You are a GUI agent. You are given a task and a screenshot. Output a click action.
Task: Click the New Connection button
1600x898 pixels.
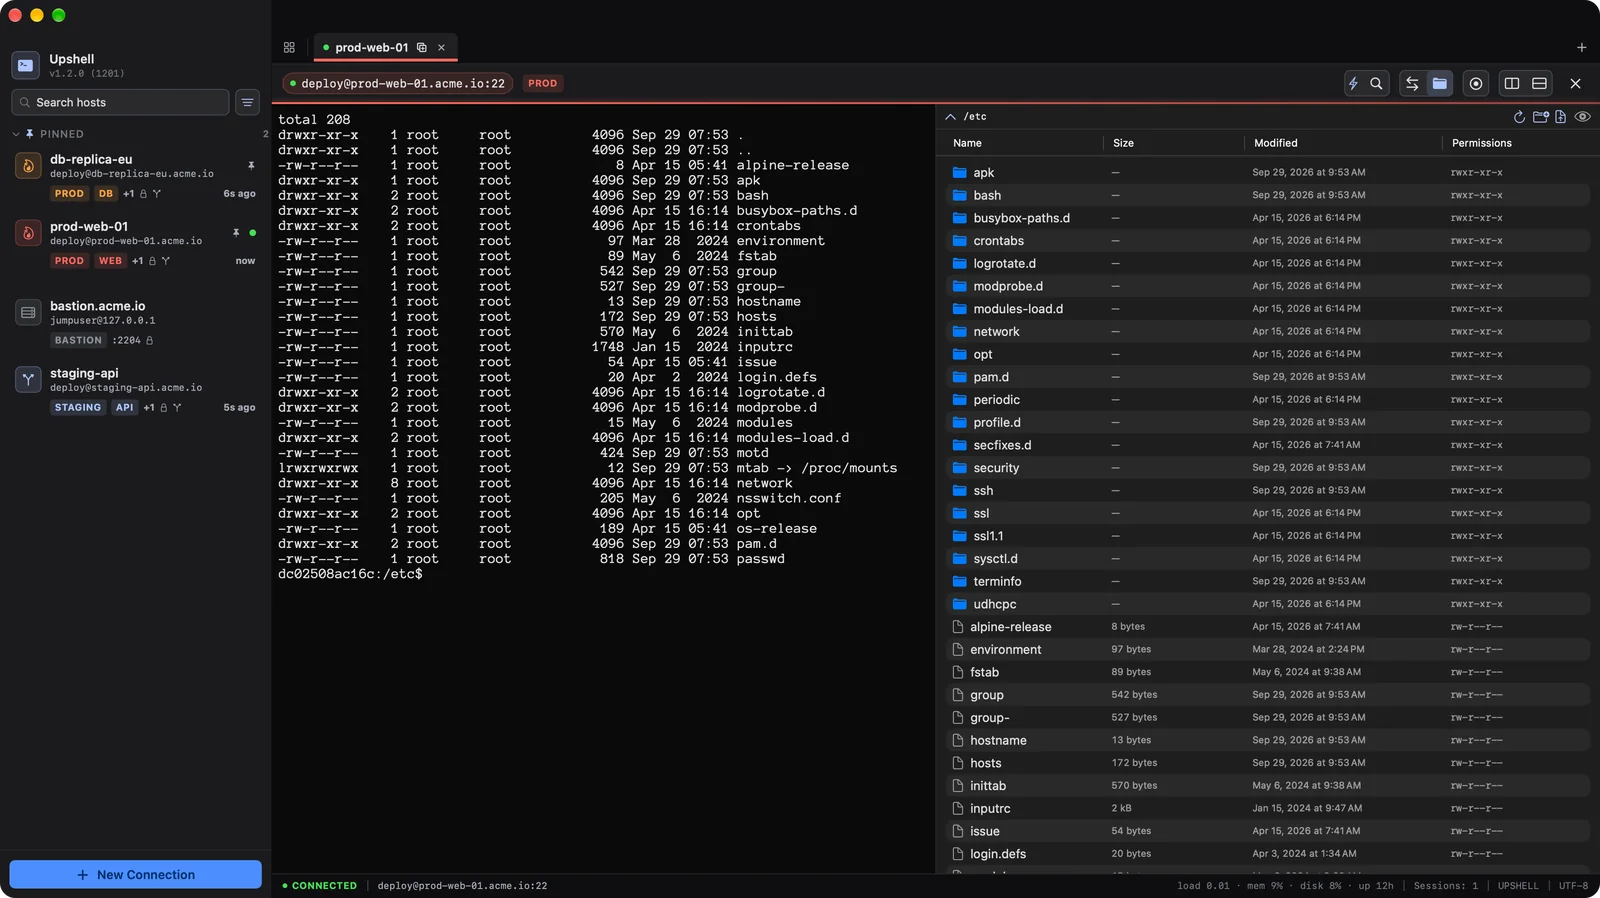coord(136,874)
